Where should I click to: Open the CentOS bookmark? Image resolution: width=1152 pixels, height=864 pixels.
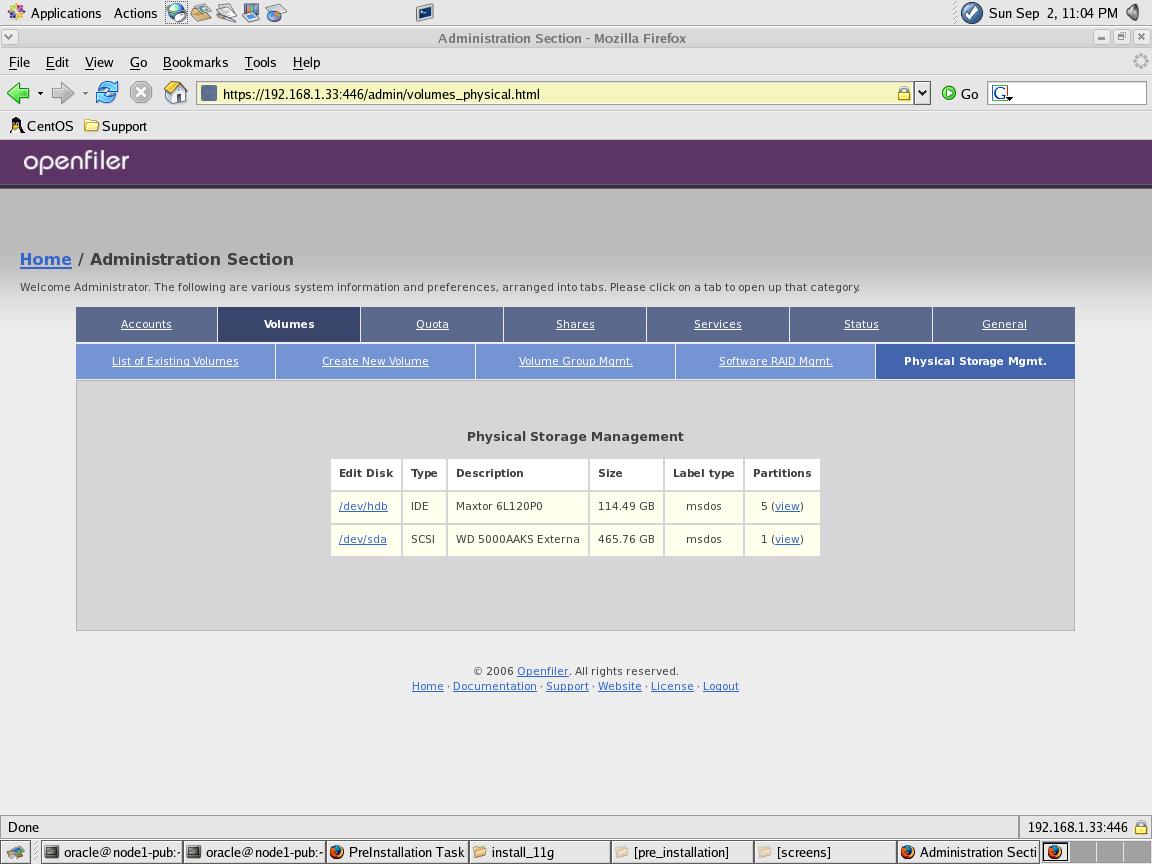43,126
